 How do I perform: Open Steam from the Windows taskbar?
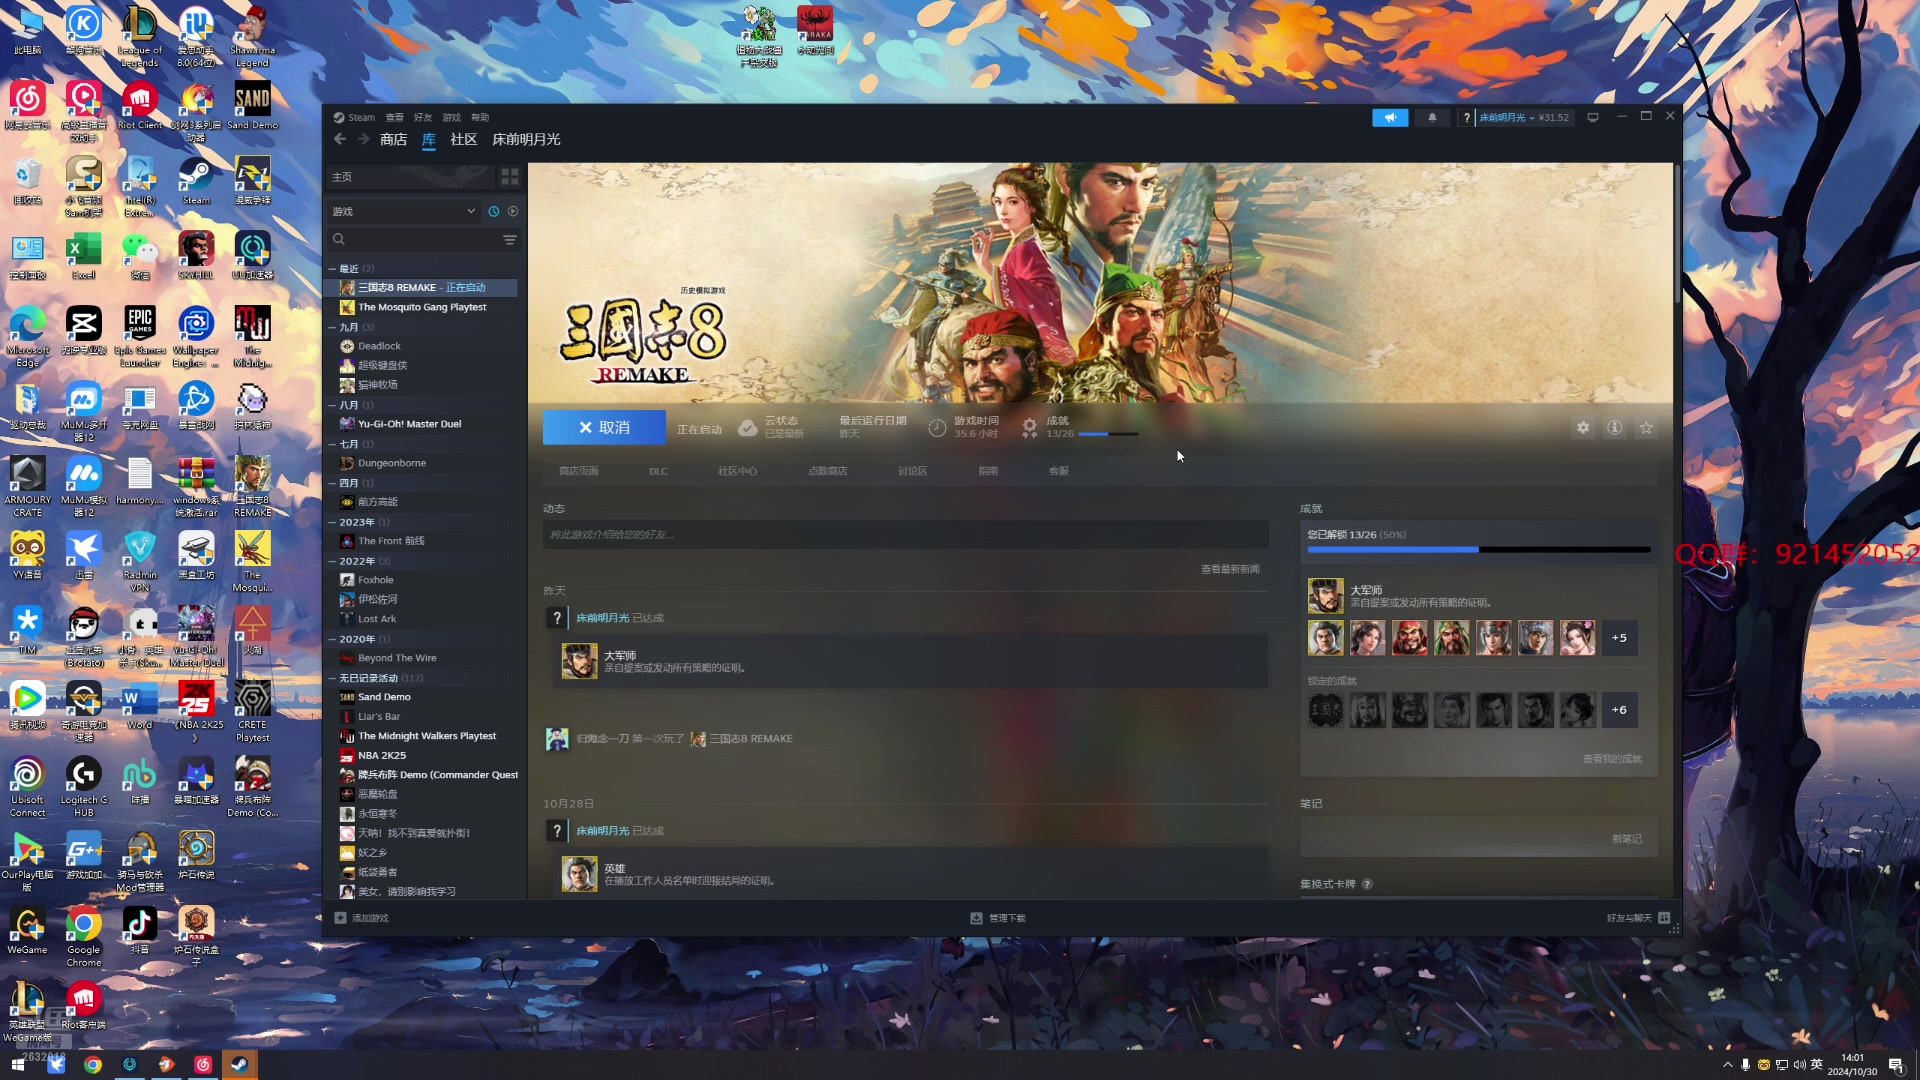239,1065
